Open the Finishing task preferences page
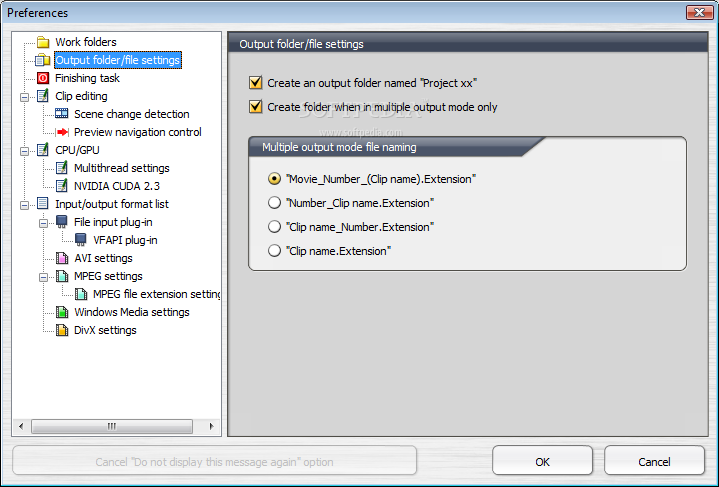This screenshot has width=719, height=487. [87, 78]
